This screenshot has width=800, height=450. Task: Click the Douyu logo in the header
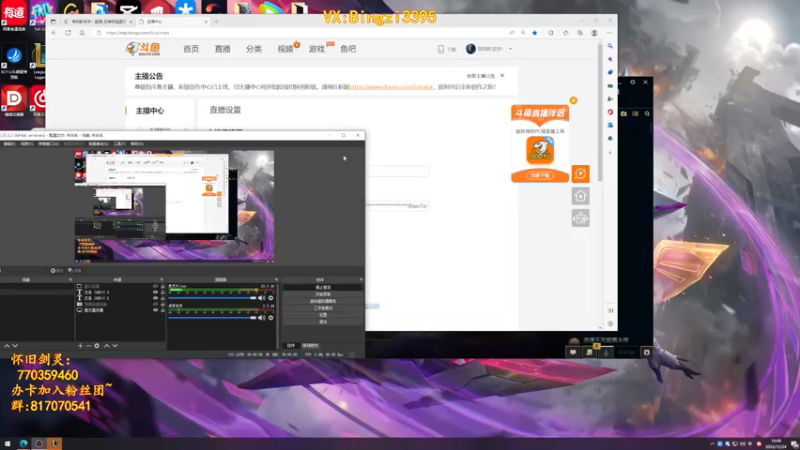[x=143, y=48]
